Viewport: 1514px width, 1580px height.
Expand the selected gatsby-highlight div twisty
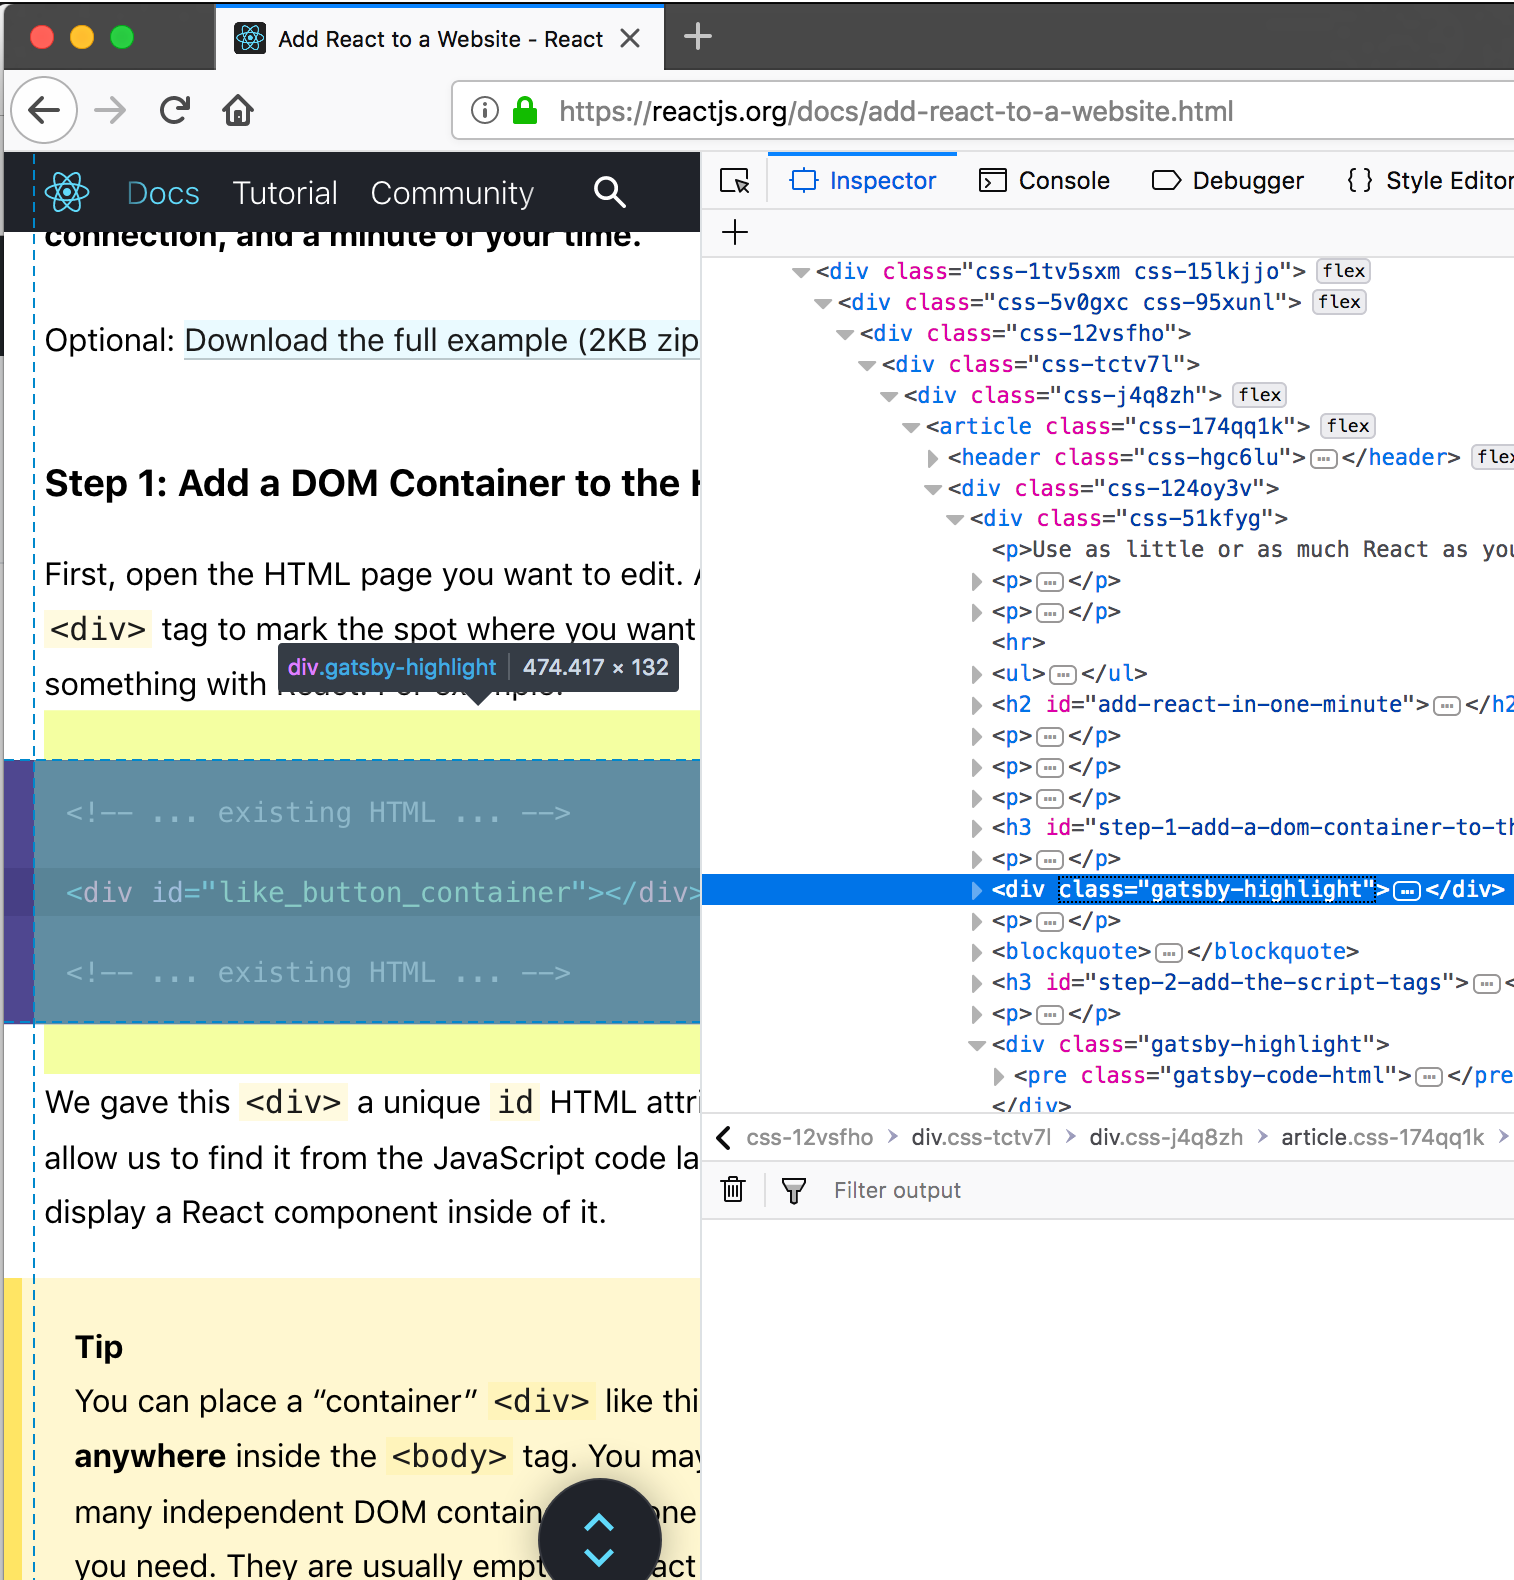(x=977, y=890)
